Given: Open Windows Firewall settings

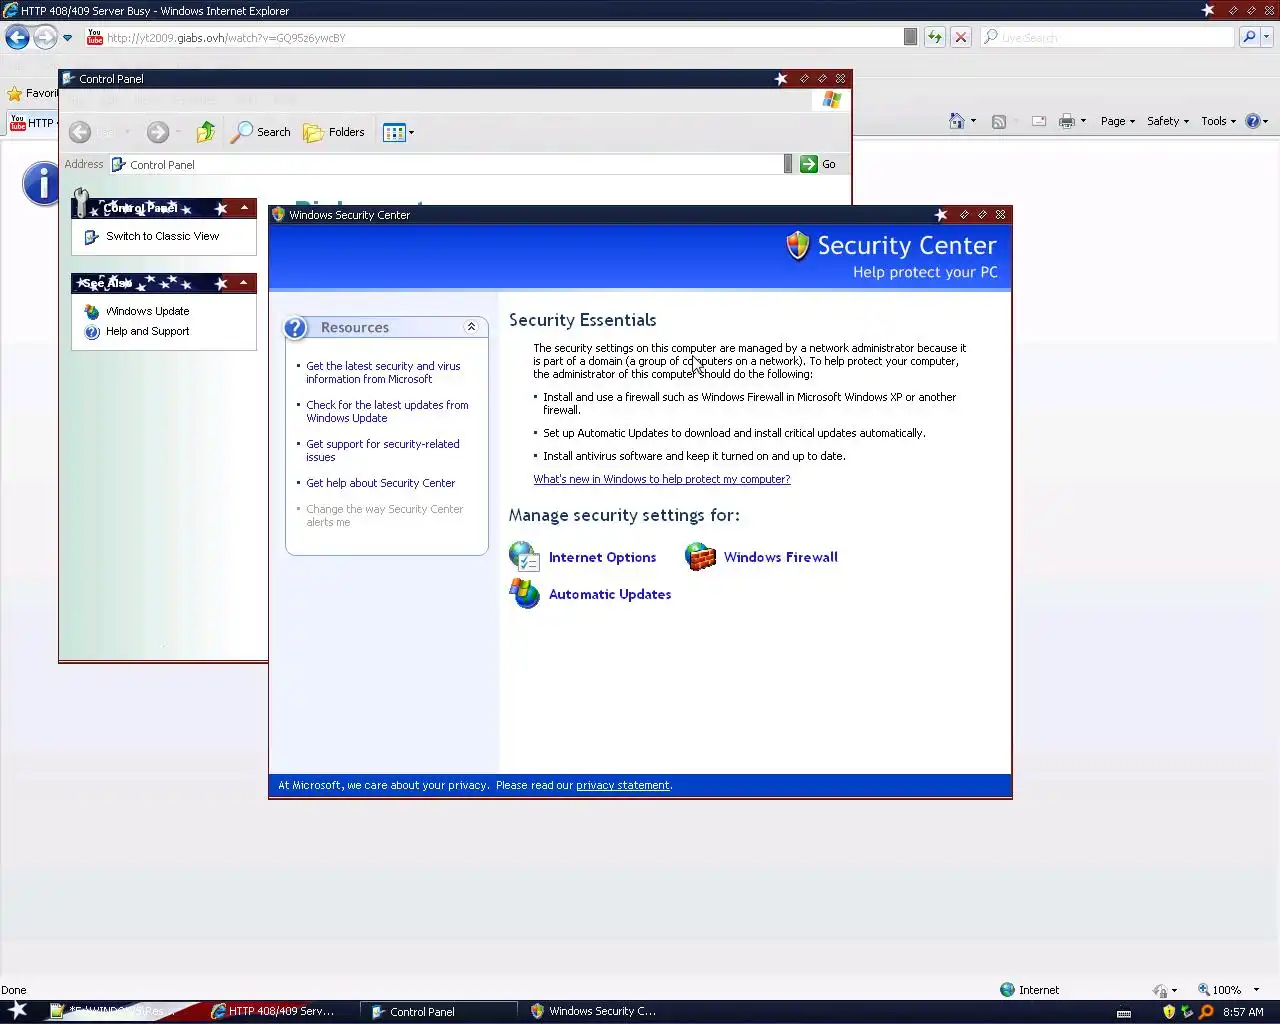Looking at the screenshot, I should [x=780, y=557].
